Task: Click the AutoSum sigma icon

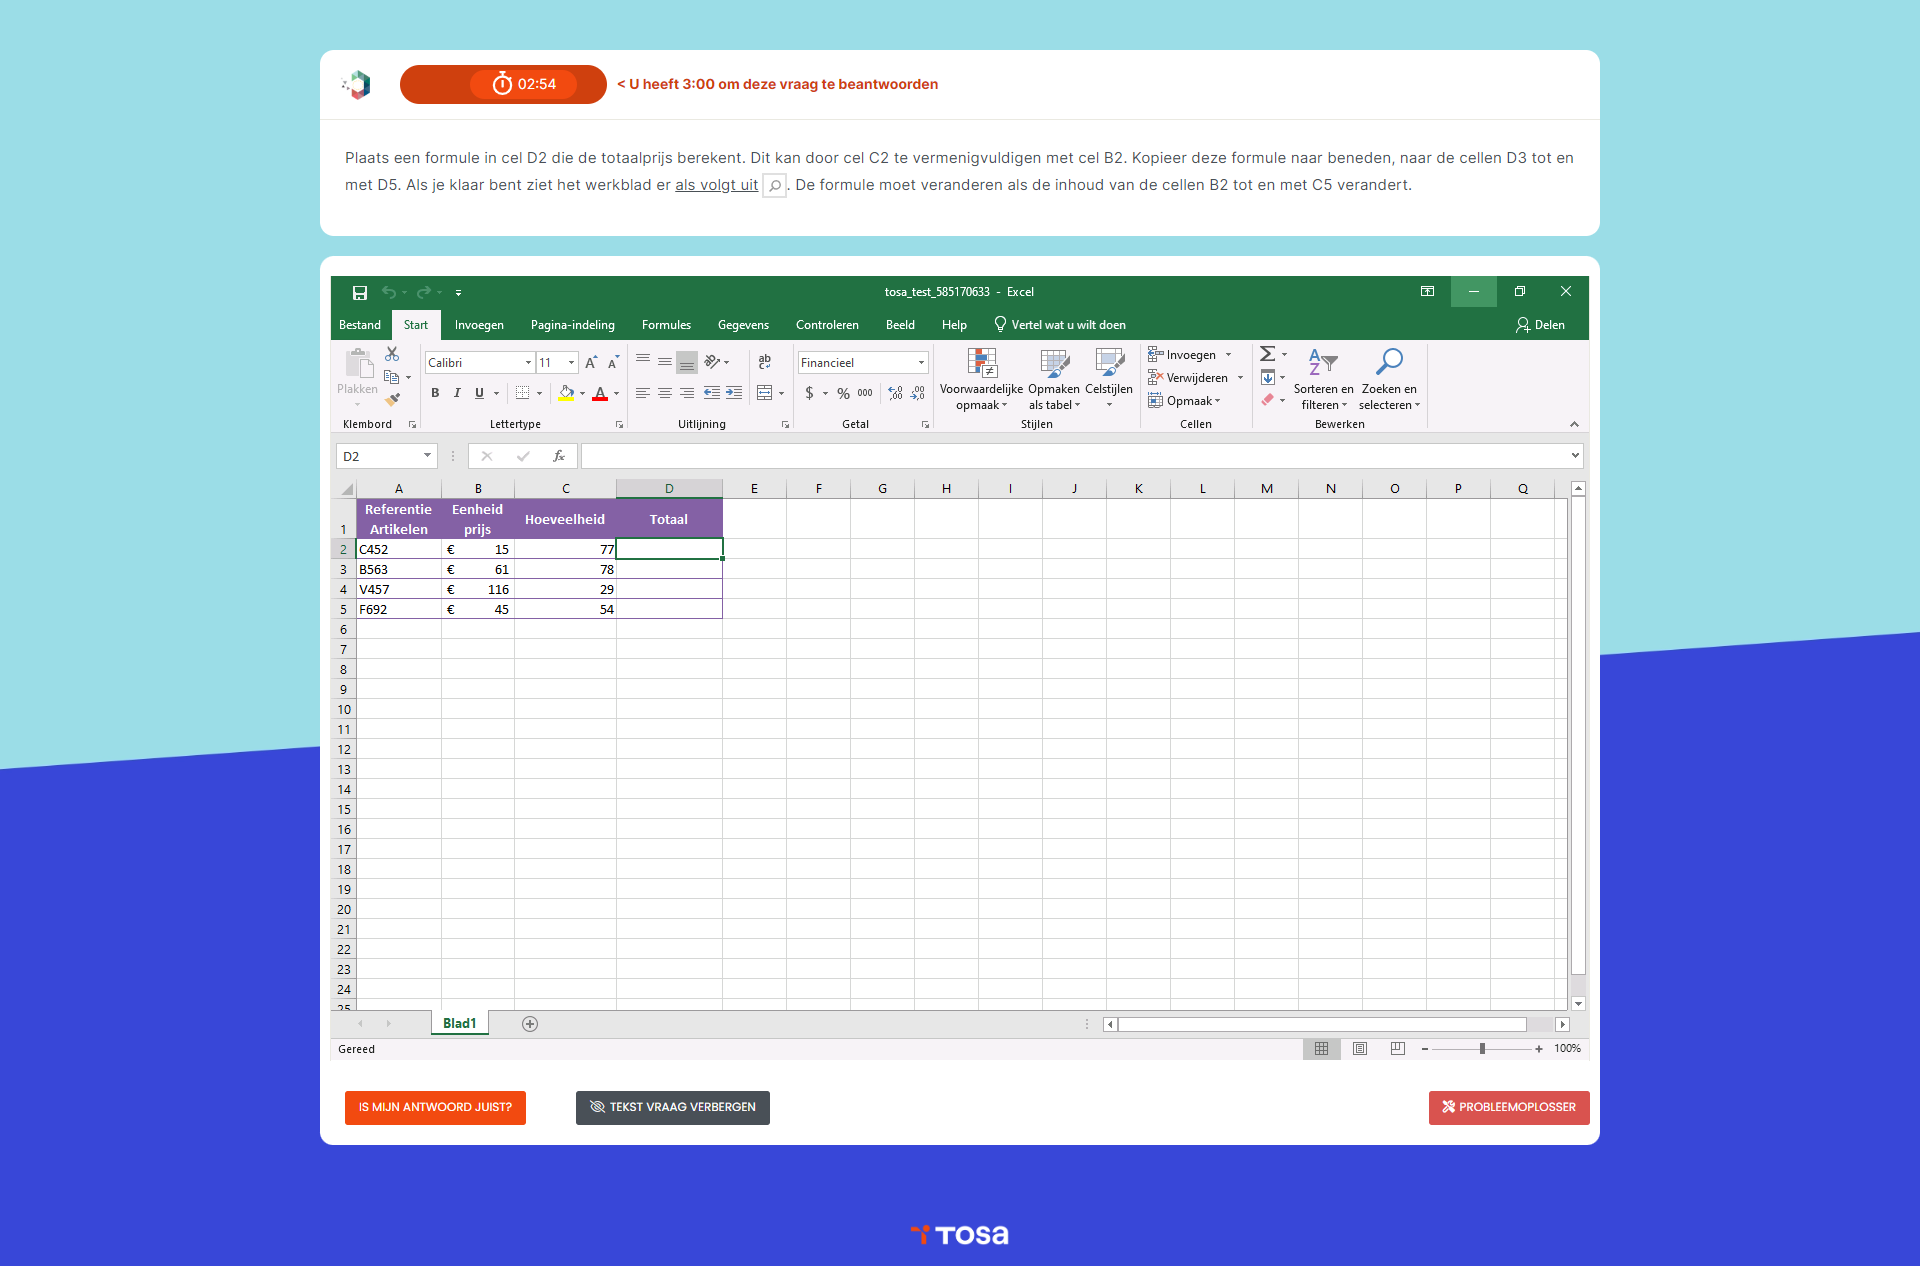Action: pyautogui.click(x=1267, y=354)
